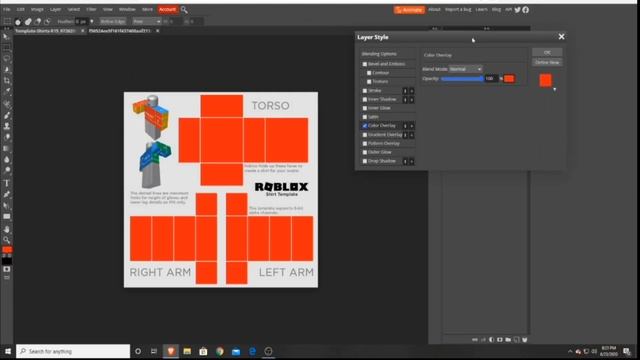Open the Filter menu

pos(91,9)
